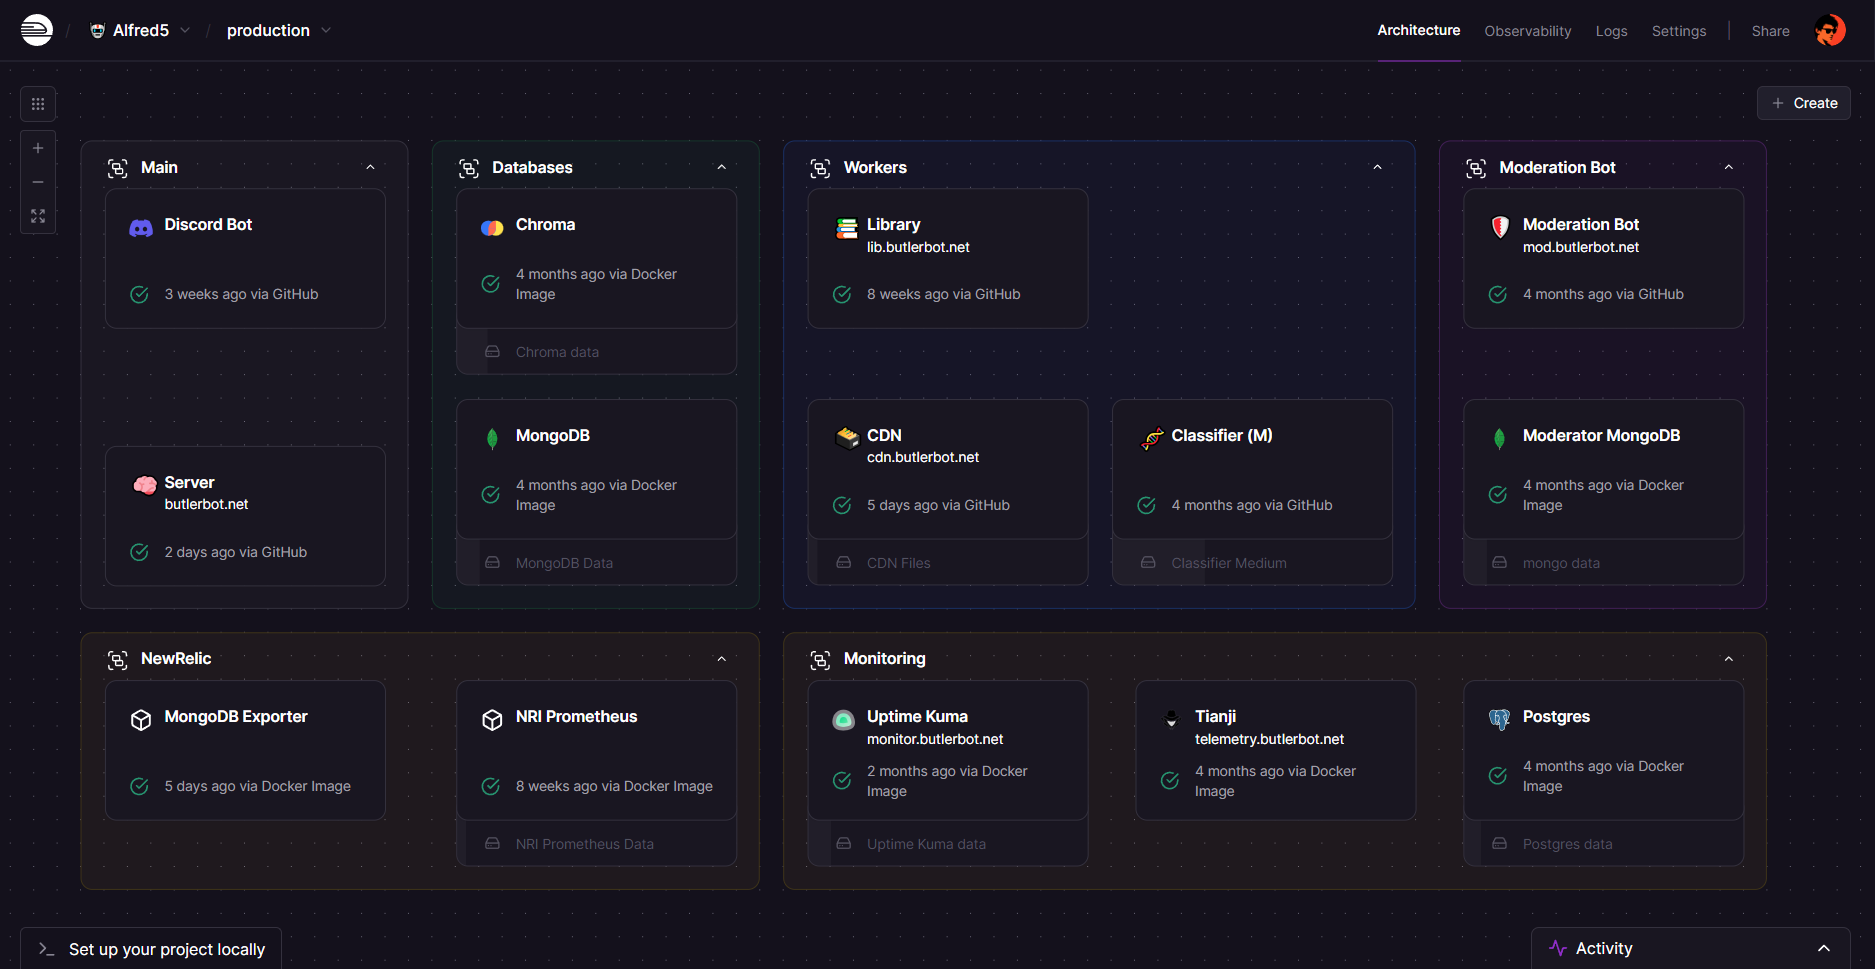The height and width of the screenshot is (969, 1875).
Task: Click the Discord Bot service icon
Action: point(141,227)
